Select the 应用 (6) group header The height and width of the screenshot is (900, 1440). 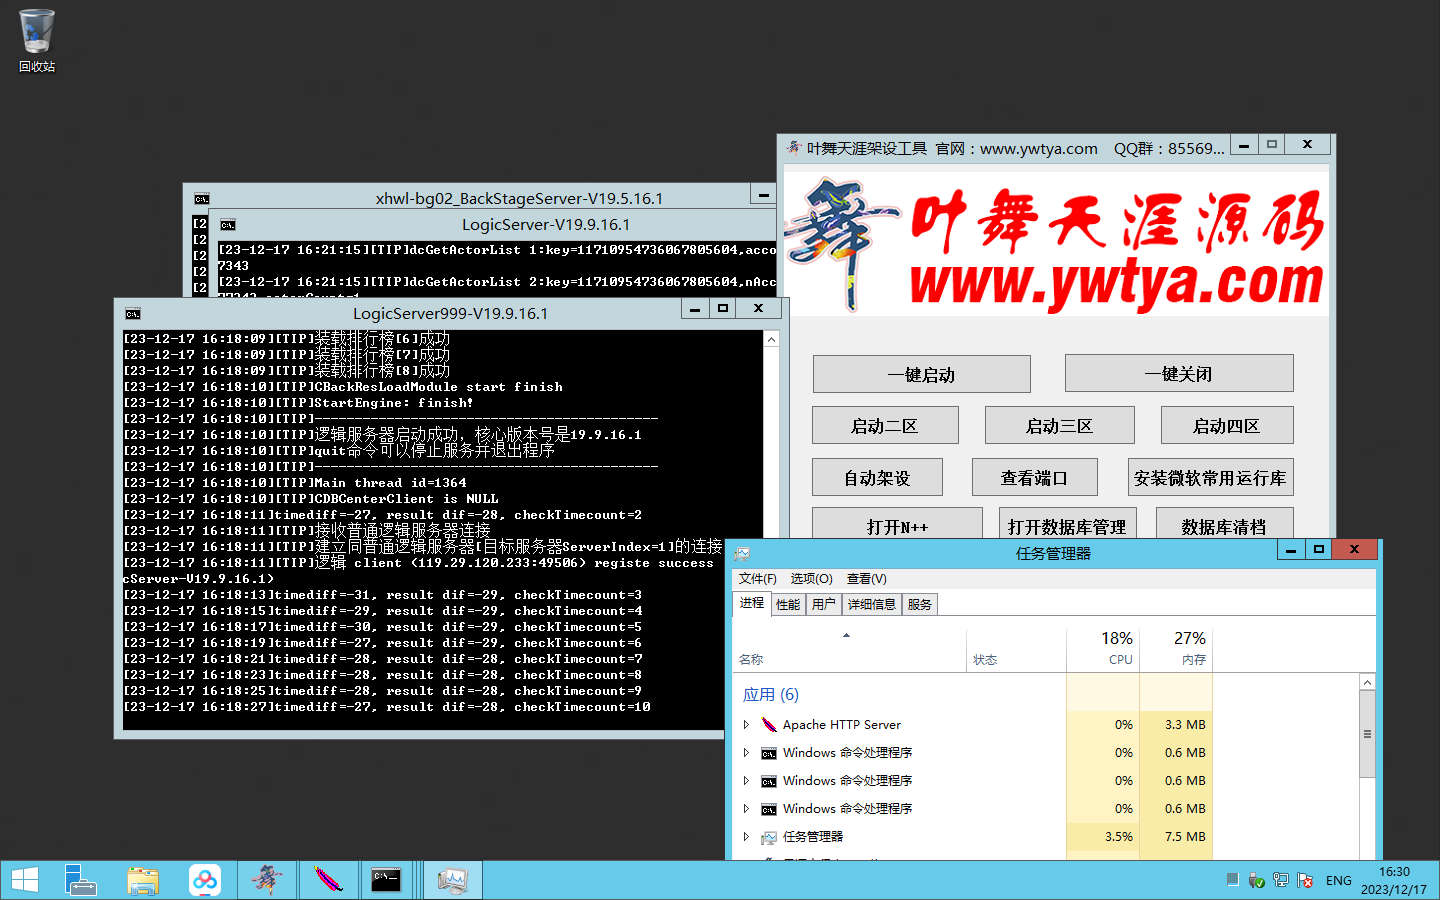click(770, 695)
